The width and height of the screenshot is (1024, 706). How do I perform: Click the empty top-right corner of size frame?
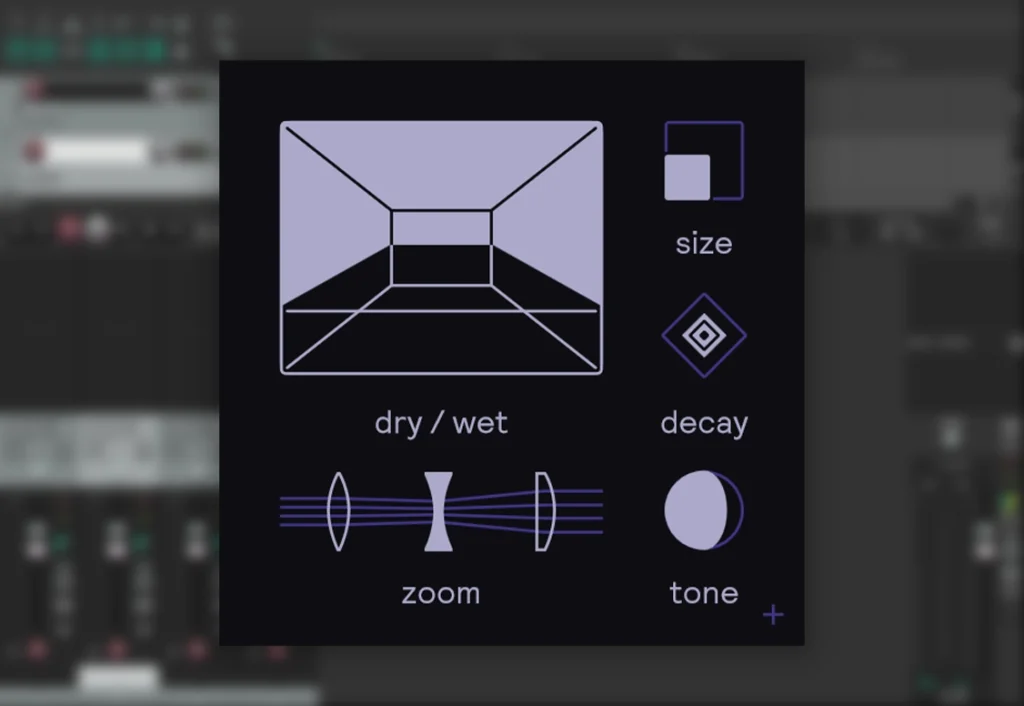click(727, 137)
